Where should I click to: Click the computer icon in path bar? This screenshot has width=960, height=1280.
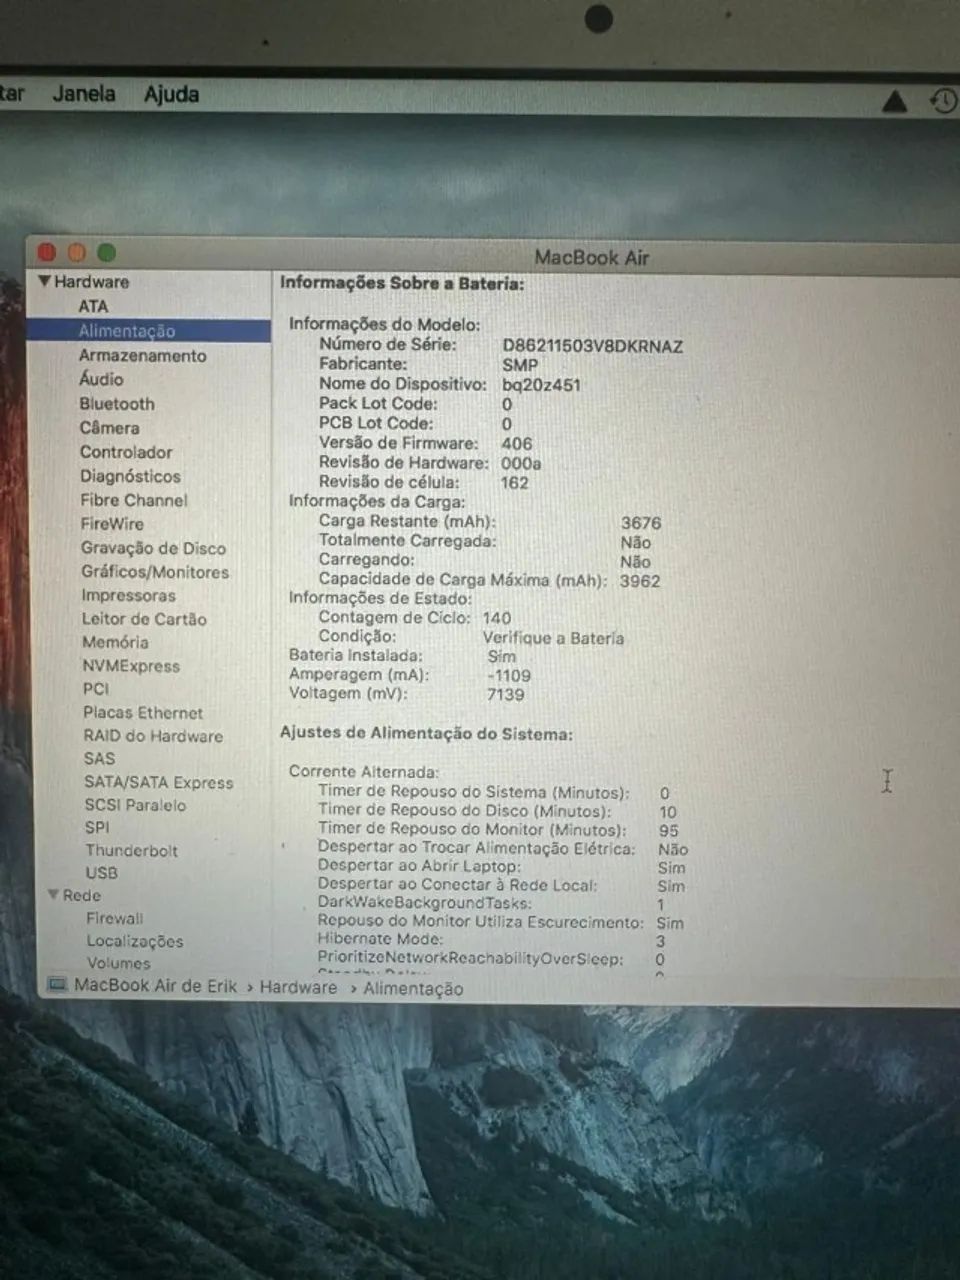click(57, 986)
